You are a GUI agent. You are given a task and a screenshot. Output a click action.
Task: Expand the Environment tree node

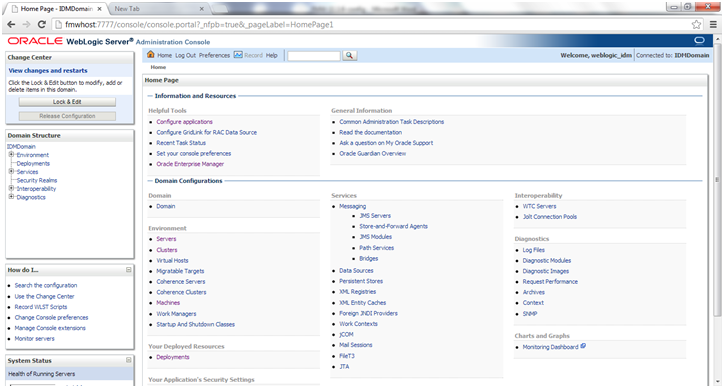(x=11, y=155)
